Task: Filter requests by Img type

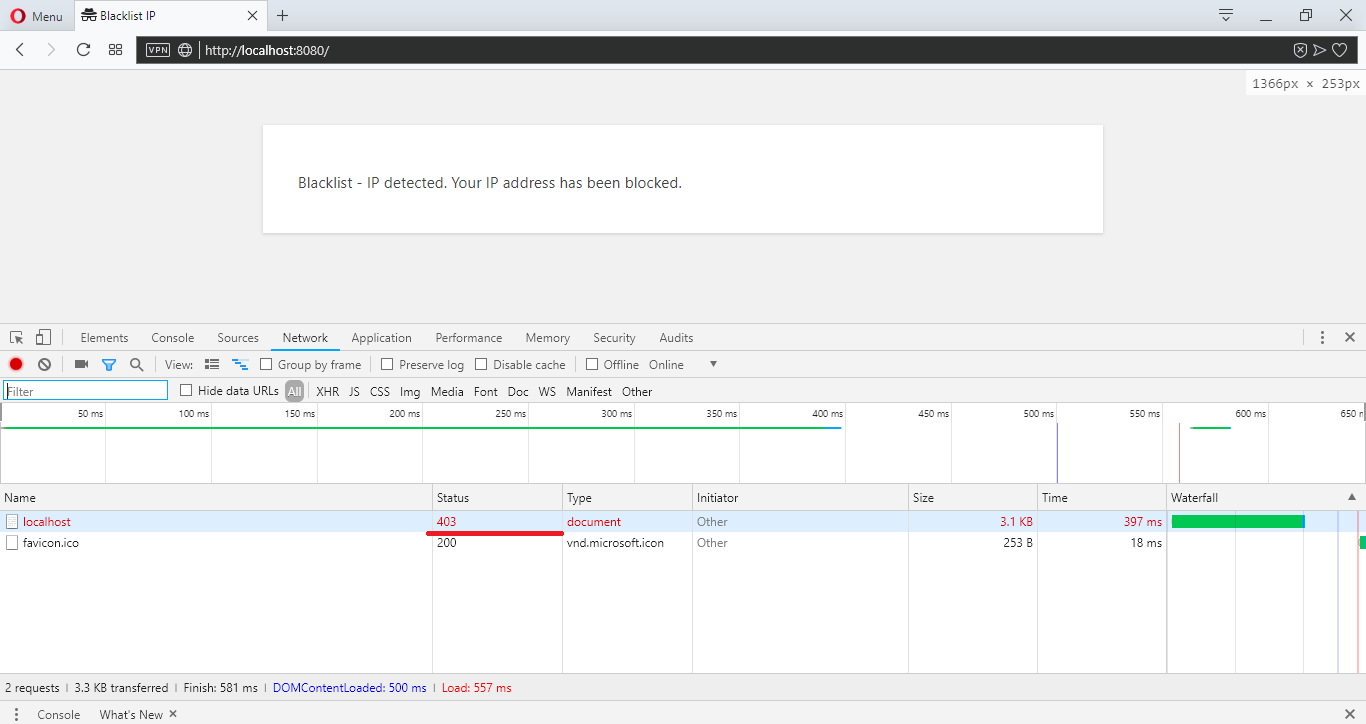Action: [x=410, y=392]
